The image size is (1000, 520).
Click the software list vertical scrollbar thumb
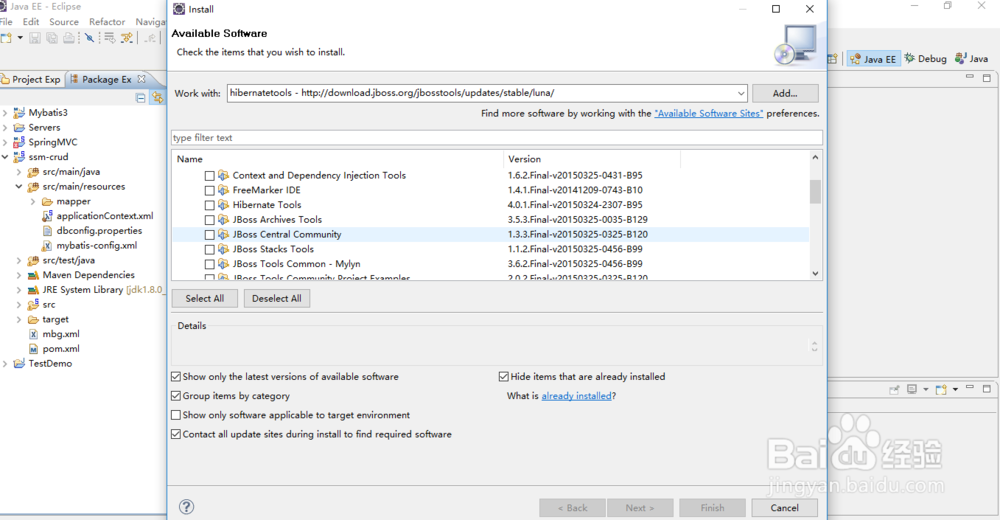click(x=815, y=191)
